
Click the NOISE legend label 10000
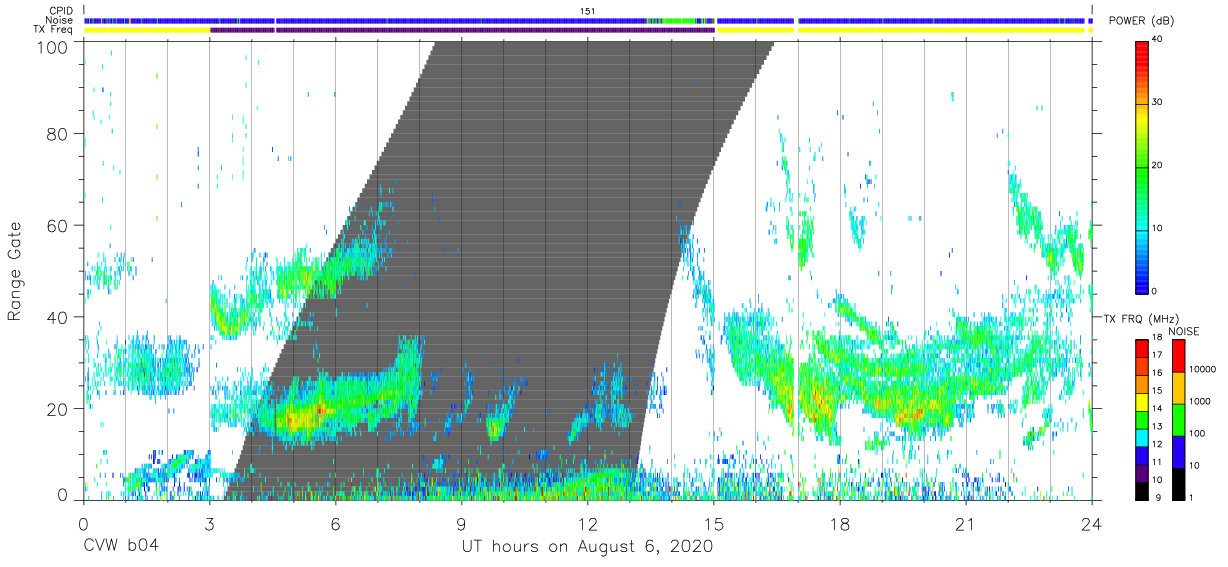pos(1203,370)
